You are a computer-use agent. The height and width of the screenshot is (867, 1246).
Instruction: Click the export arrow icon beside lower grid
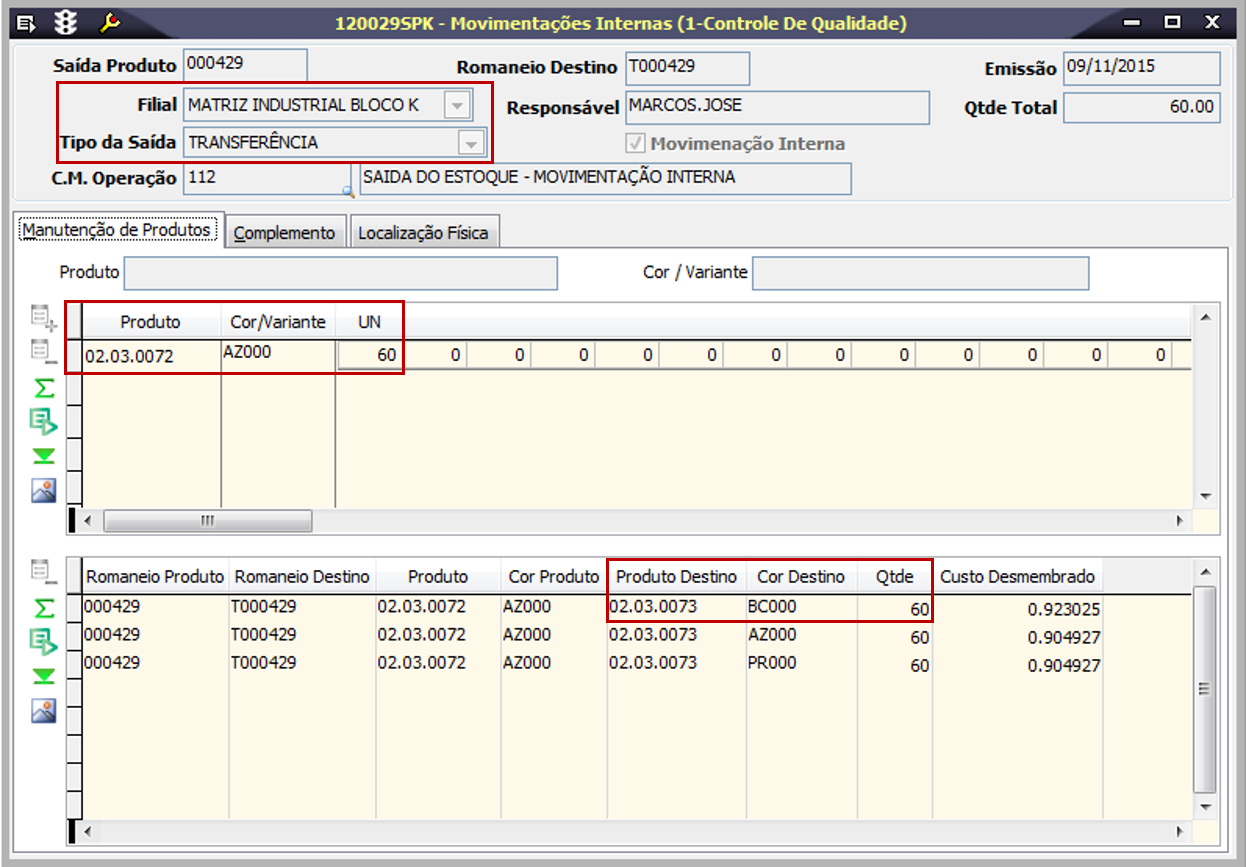click(43, 642)
